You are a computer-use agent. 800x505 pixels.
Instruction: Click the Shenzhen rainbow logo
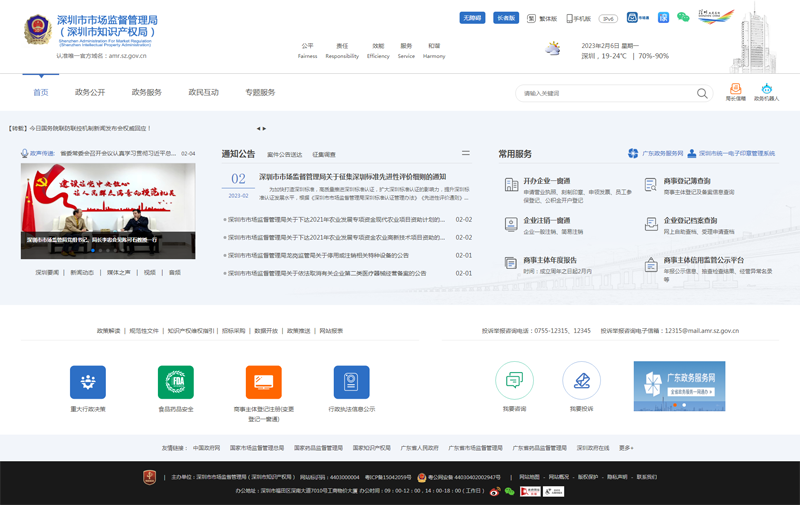pos(716,16)
